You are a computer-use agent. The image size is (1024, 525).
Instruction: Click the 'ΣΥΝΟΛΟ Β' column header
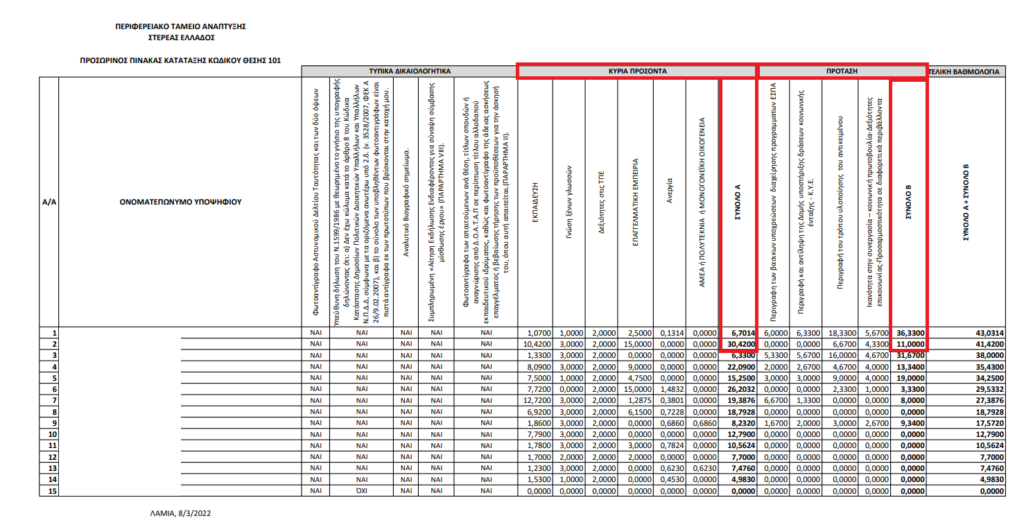click(908, 202)
